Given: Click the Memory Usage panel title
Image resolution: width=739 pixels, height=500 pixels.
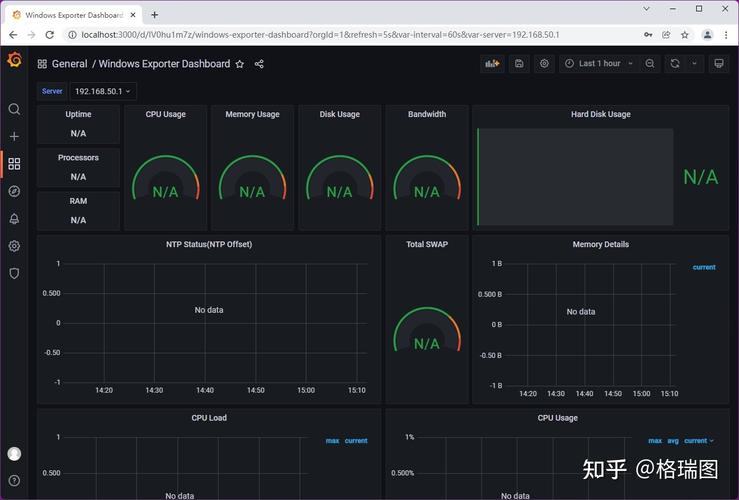Looking at the screenshot, I should (252, 114).
